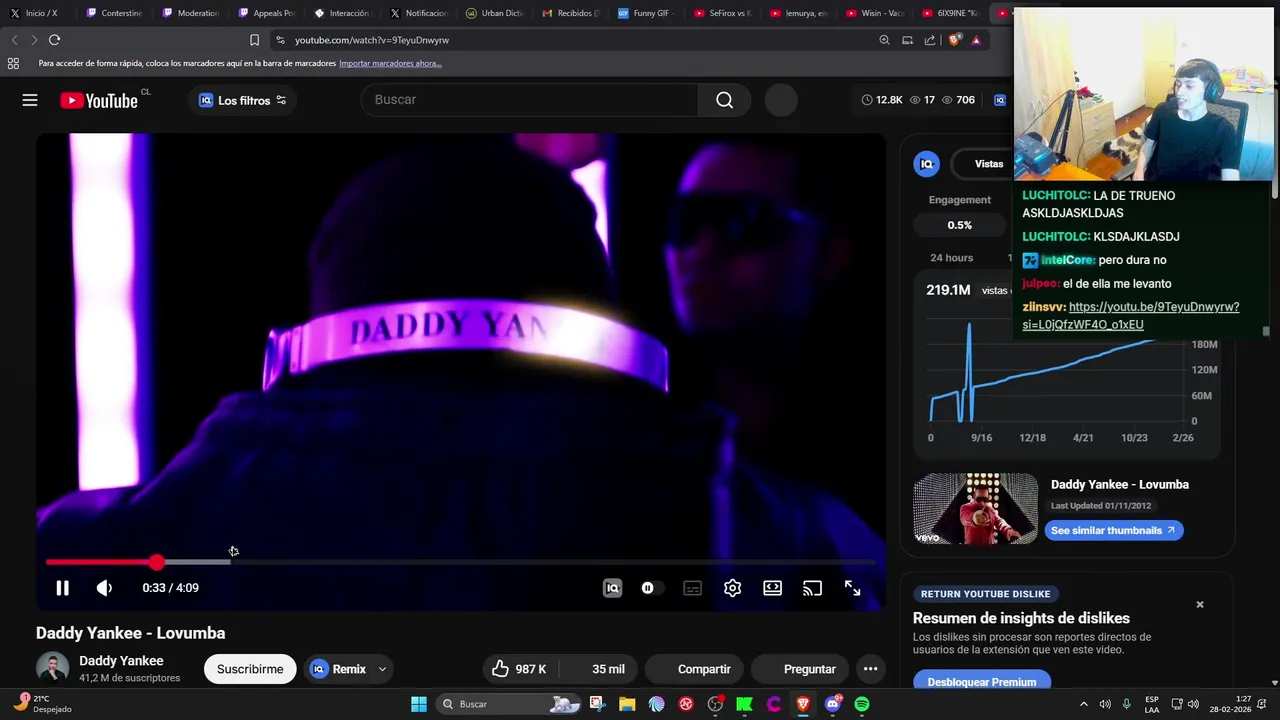Pause the video with the pause button
1280x720 pixels.
pyautogui.click(x=62, y=588)
